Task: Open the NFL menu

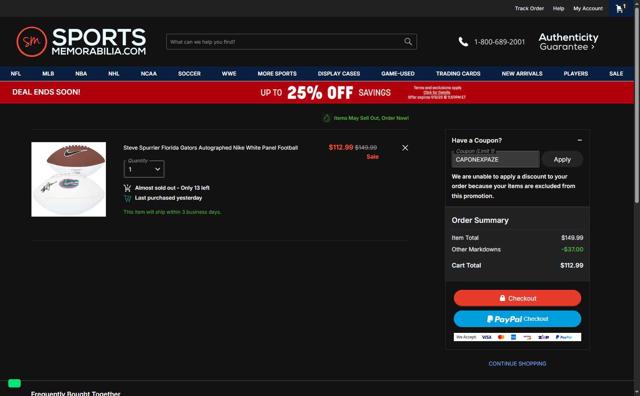Action: [x=16, y=73]
